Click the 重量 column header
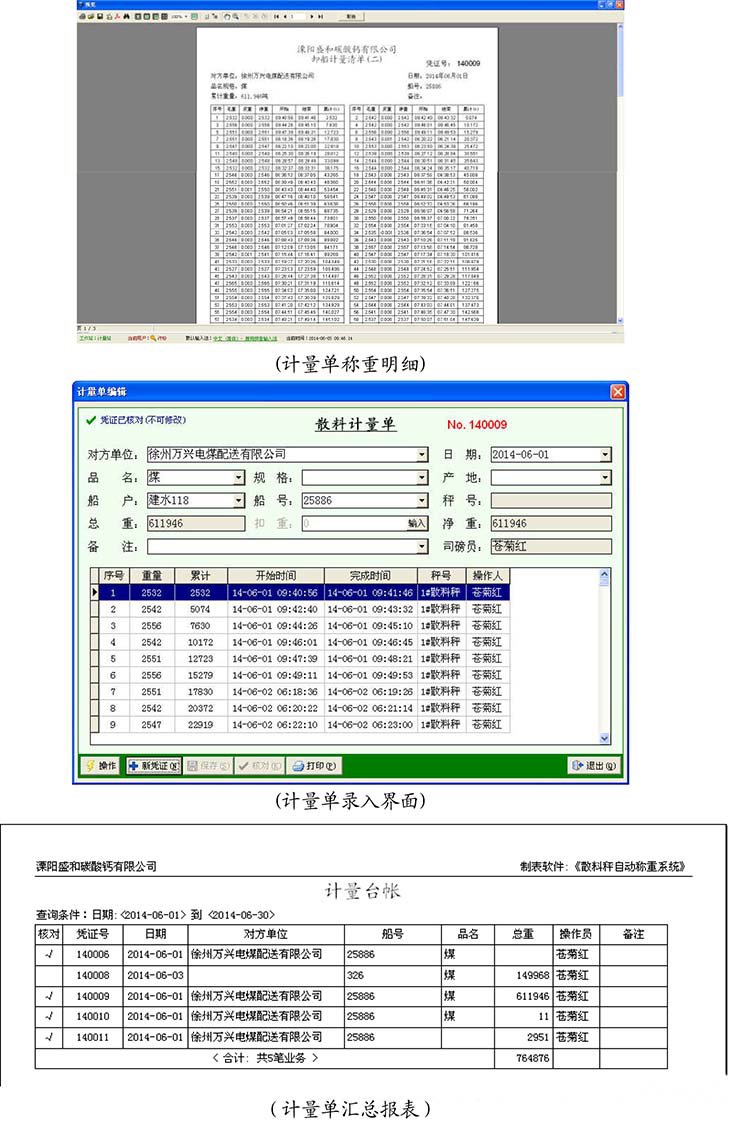The image size is (750, 1125). (x=151, y=575)
